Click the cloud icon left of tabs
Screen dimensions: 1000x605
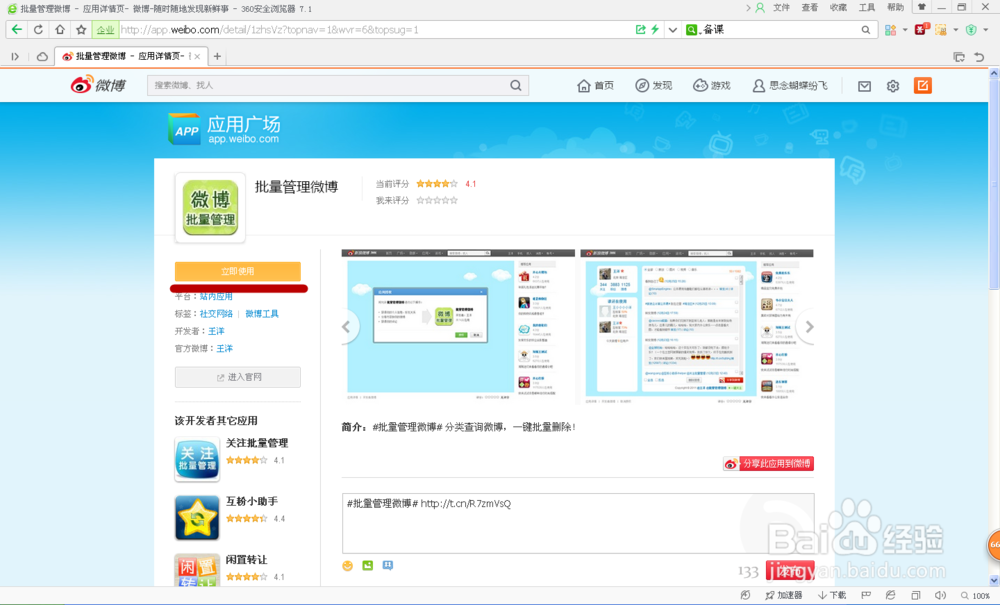[42, 56]
